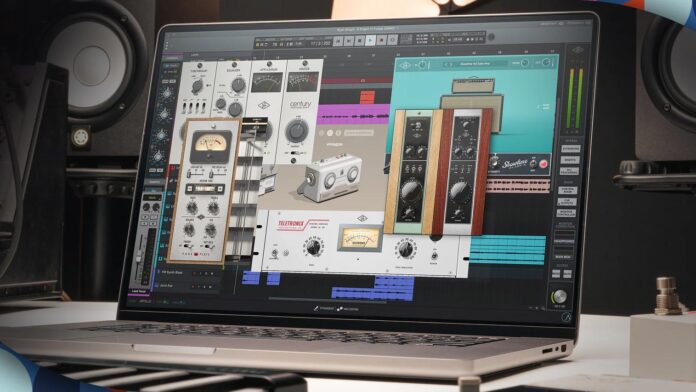Click the Stop button in the transport bar
The image size is (696, 392).
(x=360, y=41)
